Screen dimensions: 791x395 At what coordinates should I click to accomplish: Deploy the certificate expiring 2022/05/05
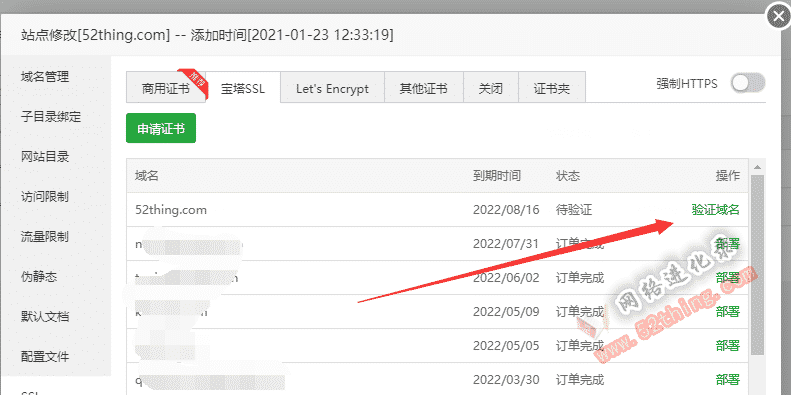click(727, 346)
